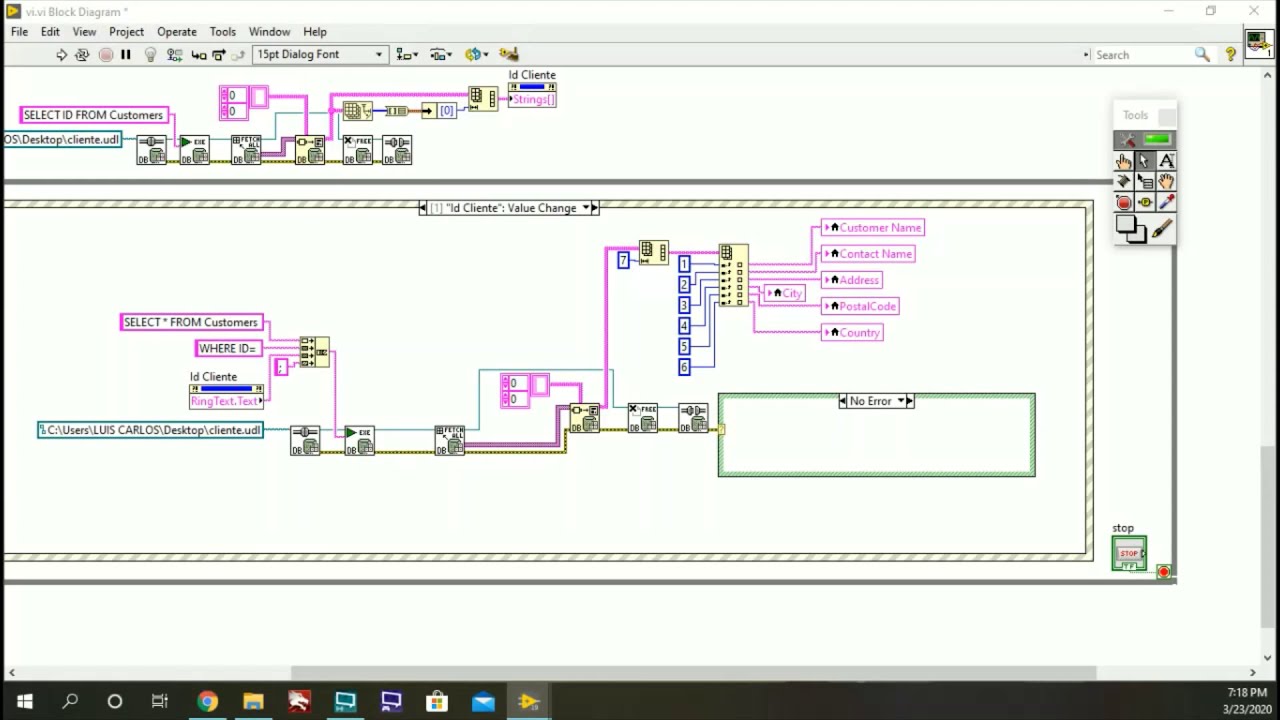
Task: Click the loop condition terminal
Action: 1163,572
